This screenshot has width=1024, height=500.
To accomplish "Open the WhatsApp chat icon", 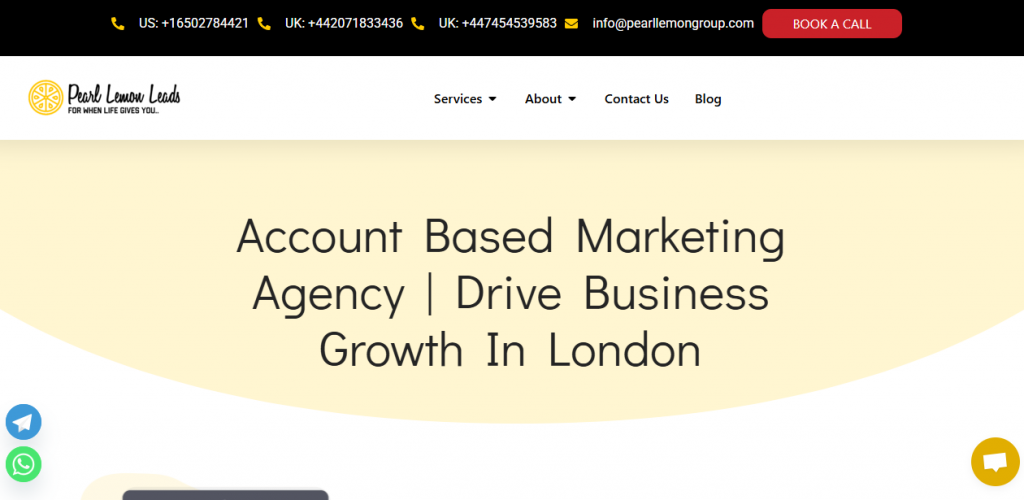I will point(24,464).
